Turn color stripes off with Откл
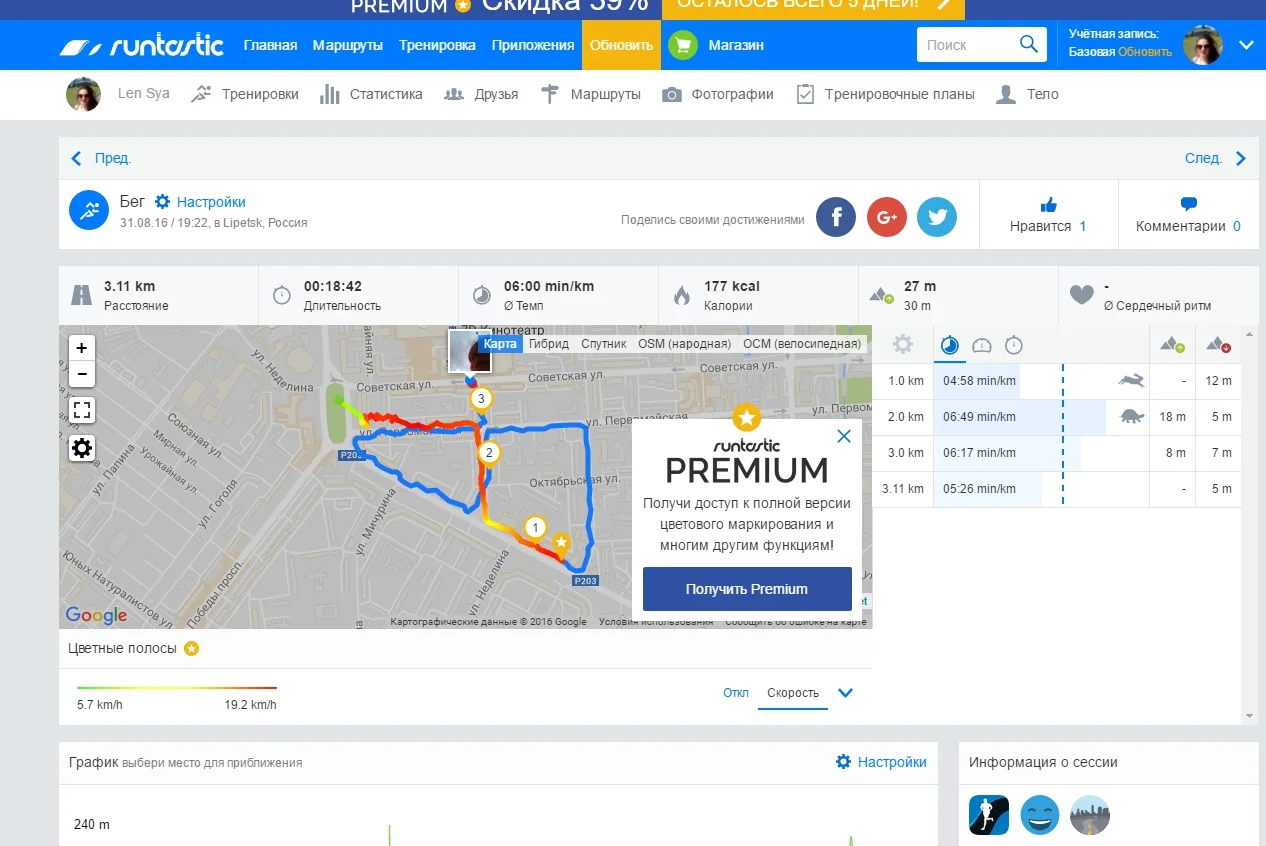Screen dimensions: 1266x846 pos(736,692)
